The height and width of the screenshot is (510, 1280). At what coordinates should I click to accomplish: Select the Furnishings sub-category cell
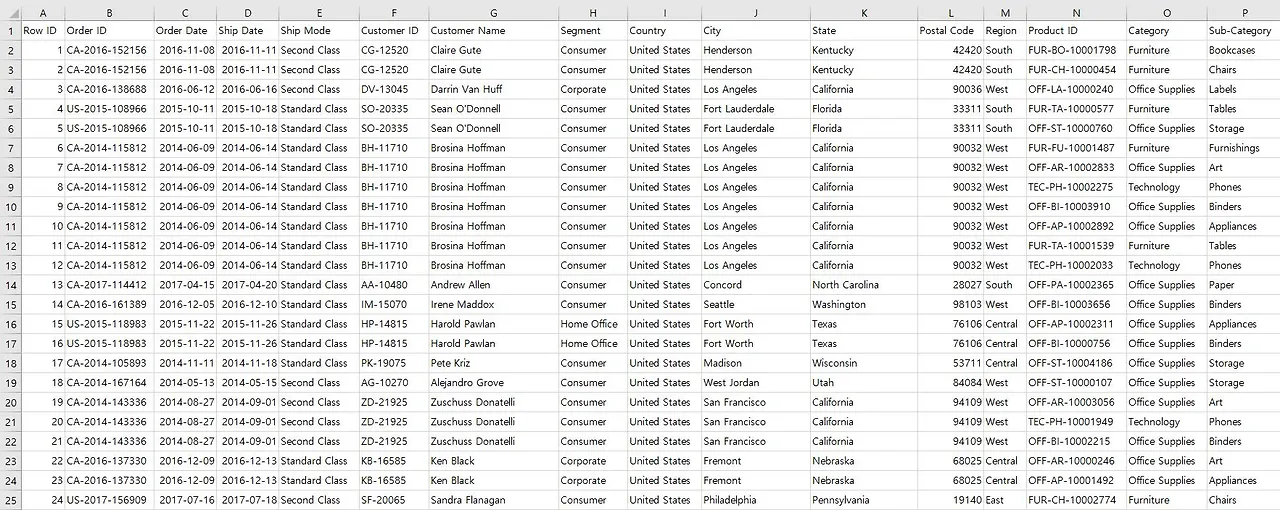pos(1243,148)
